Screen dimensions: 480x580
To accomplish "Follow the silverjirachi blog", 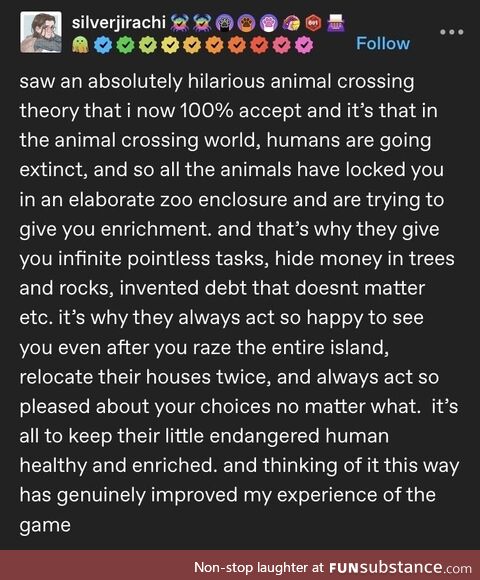I will (x=383, y=43).
